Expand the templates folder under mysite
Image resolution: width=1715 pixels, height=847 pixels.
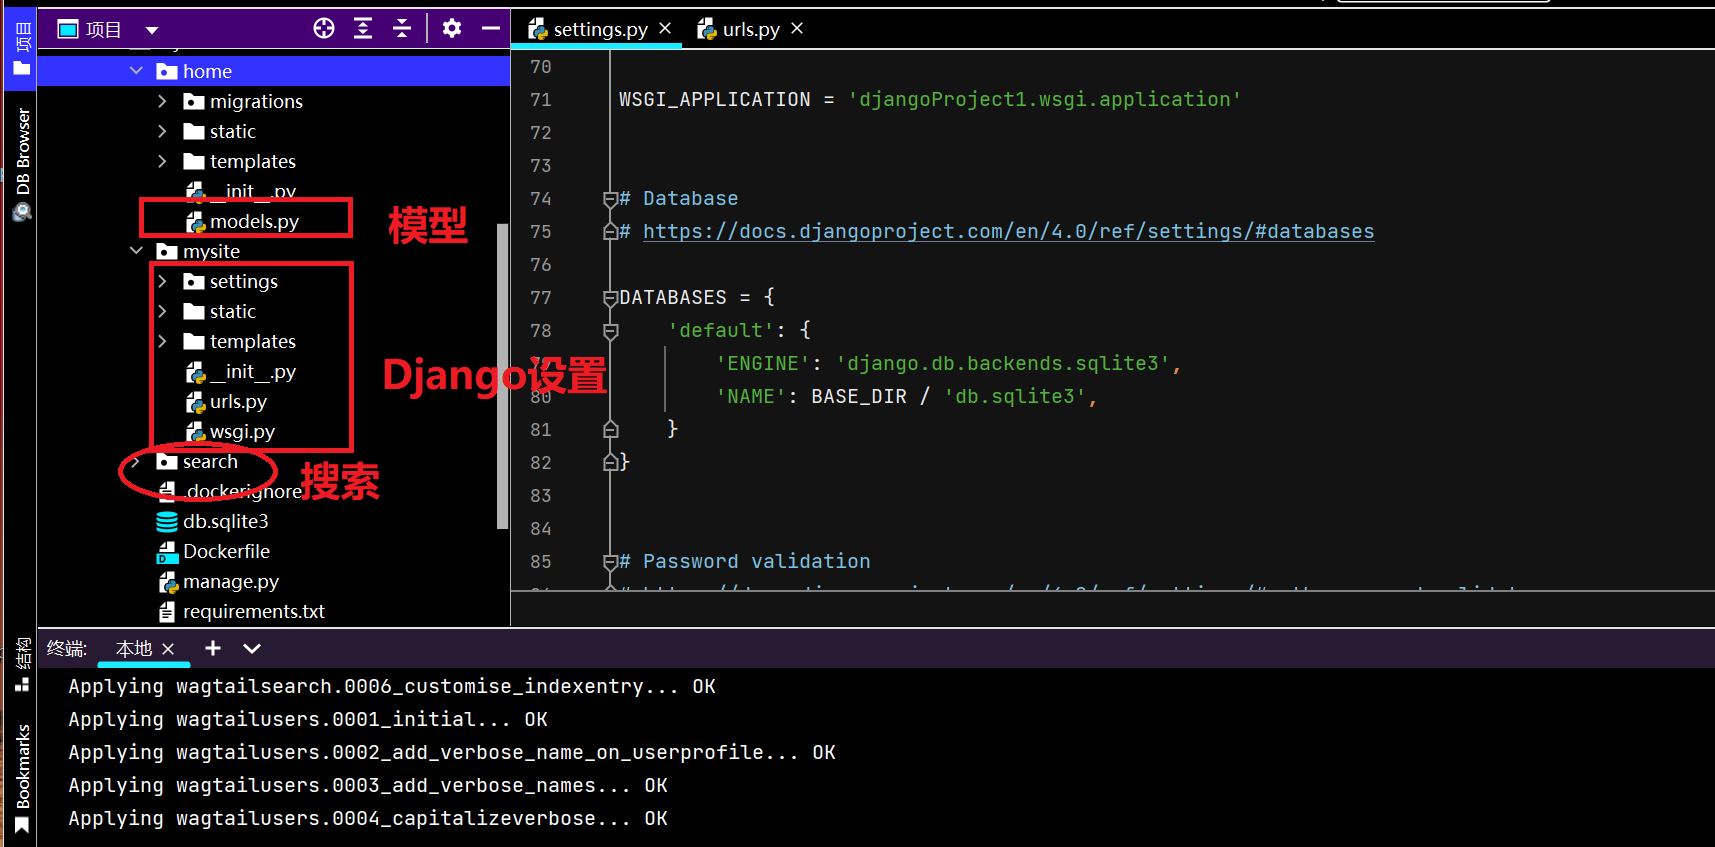pos(162,341)
